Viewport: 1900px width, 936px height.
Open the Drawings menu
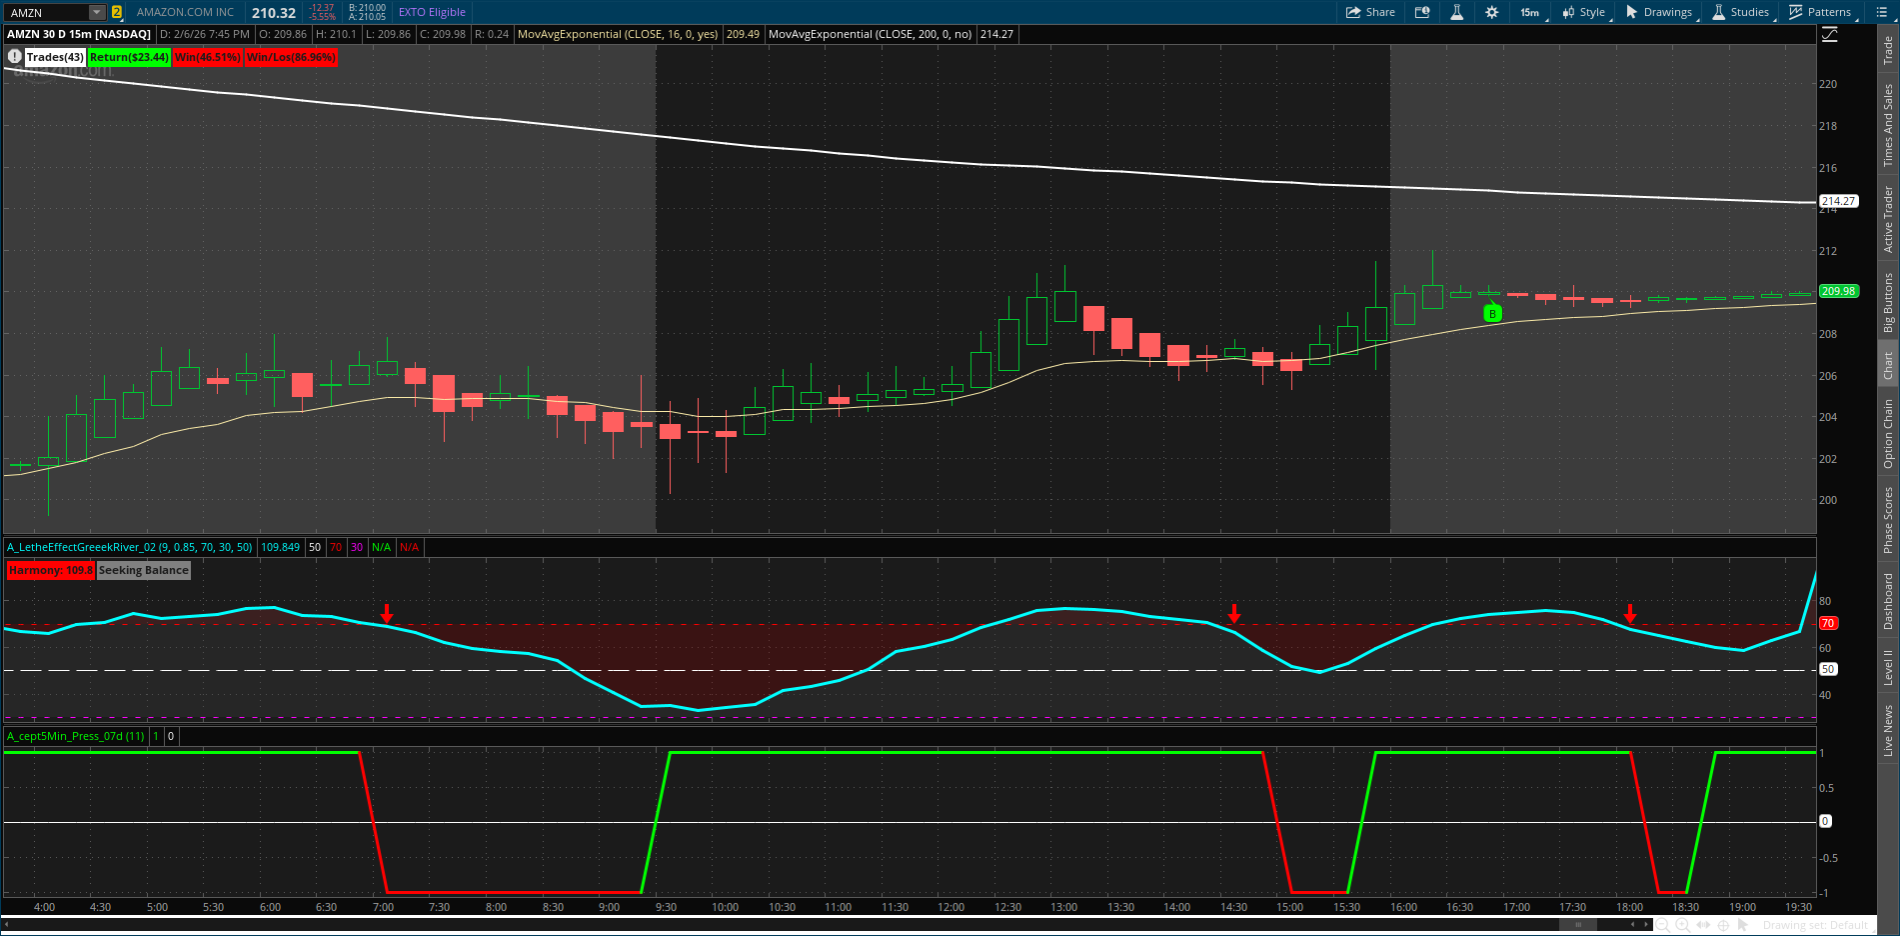(1659, 12)
